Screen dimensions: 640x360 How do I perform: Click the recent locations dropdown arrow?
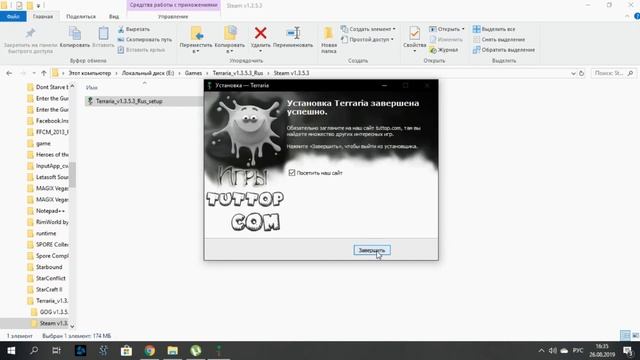(x=33, y=73)
